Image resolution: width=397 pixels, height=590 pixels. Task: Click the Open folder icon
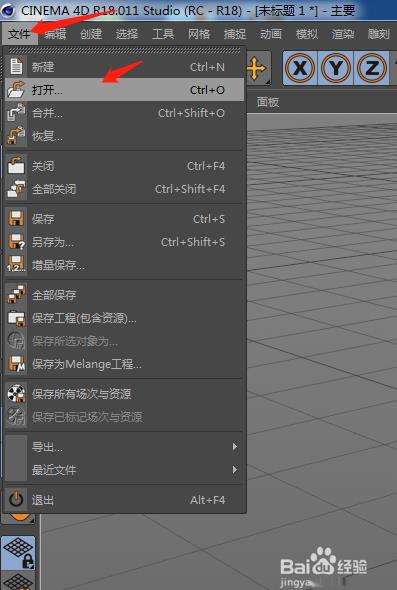pos(16,90)
